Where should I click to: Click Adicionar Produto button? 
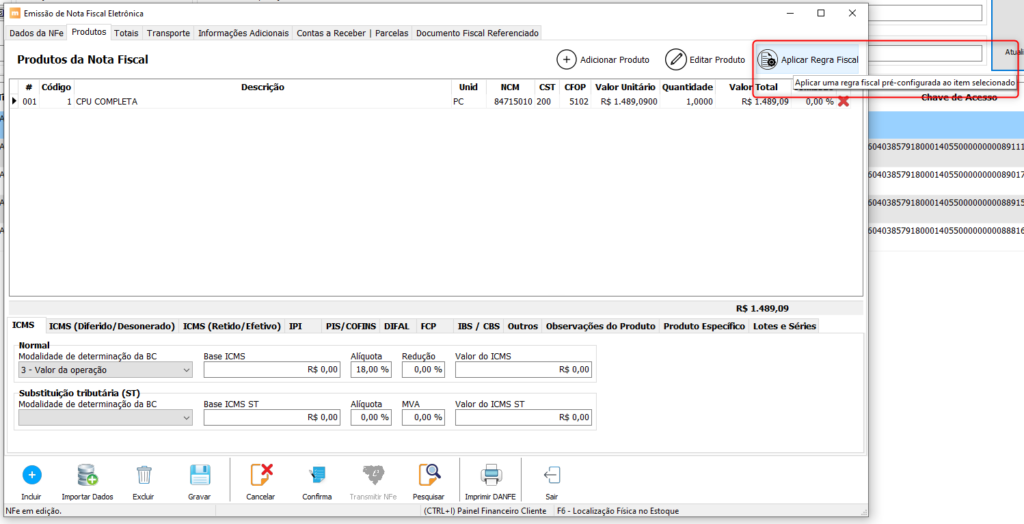pyautogui.click(x=603, y=60)
